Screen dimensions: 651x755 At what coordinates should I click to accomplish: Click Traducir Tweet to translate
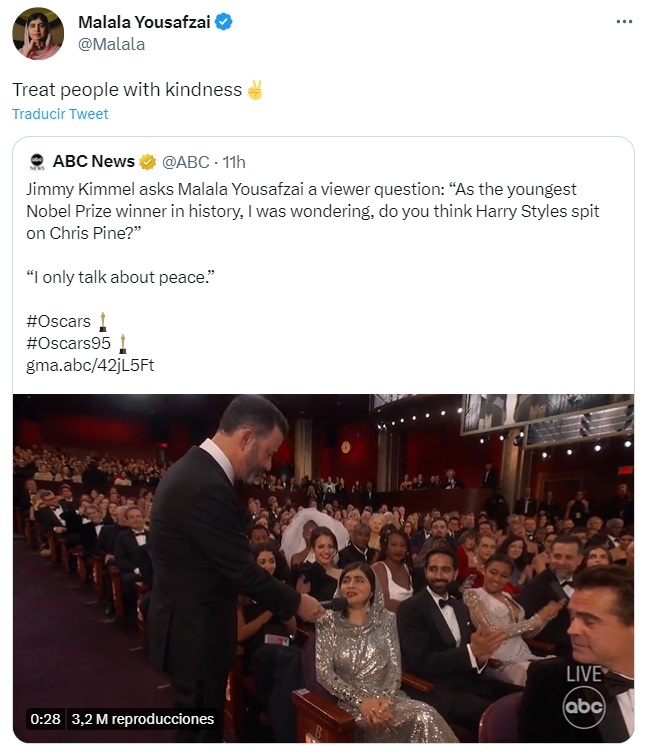(x=60, y=114)
